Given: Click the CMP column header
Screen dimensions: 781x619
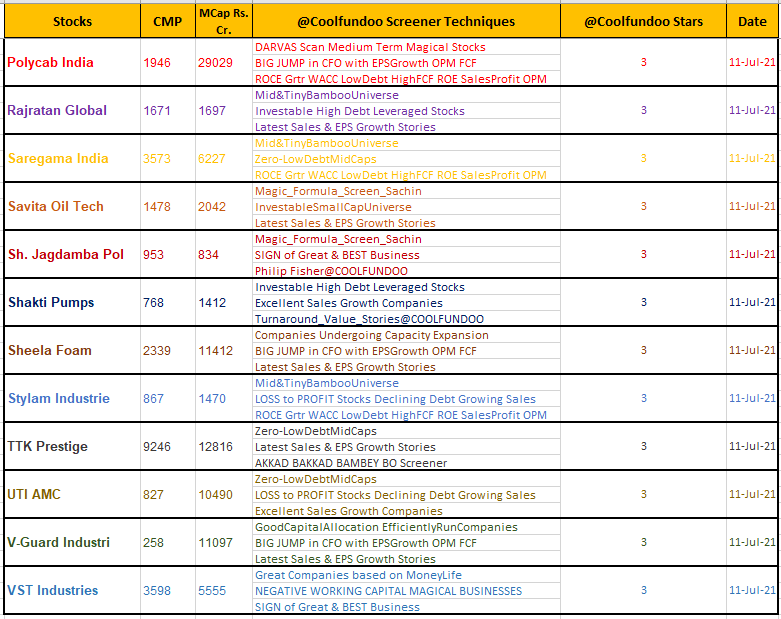Looking at the screenshot, I should [168, 21].
